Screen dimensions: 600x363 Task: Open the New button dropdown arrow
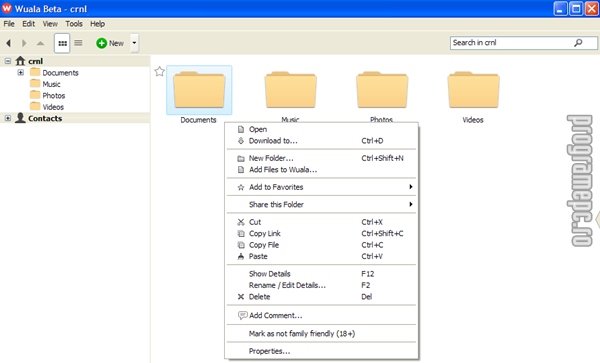(134, 43)
